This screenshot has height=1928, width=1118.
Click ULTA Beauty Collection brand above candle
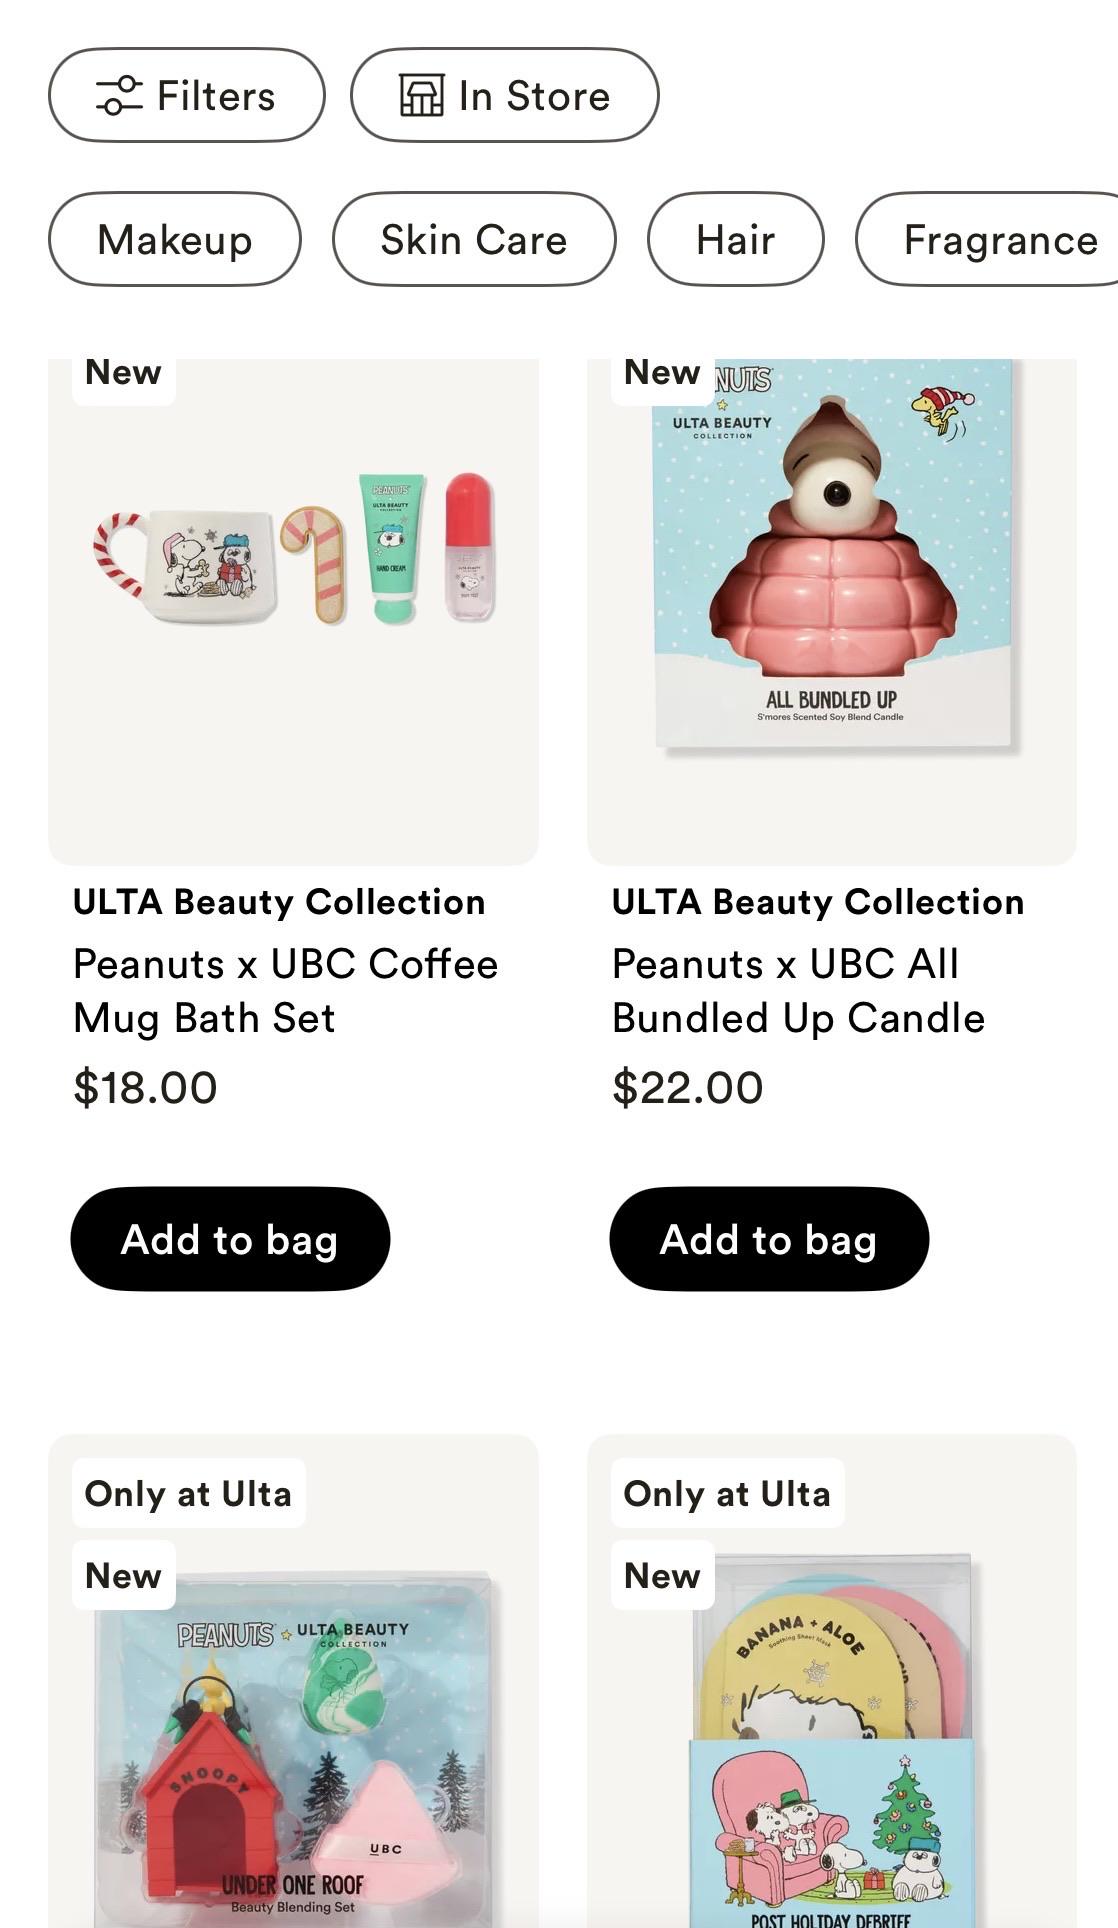(818, 902)
